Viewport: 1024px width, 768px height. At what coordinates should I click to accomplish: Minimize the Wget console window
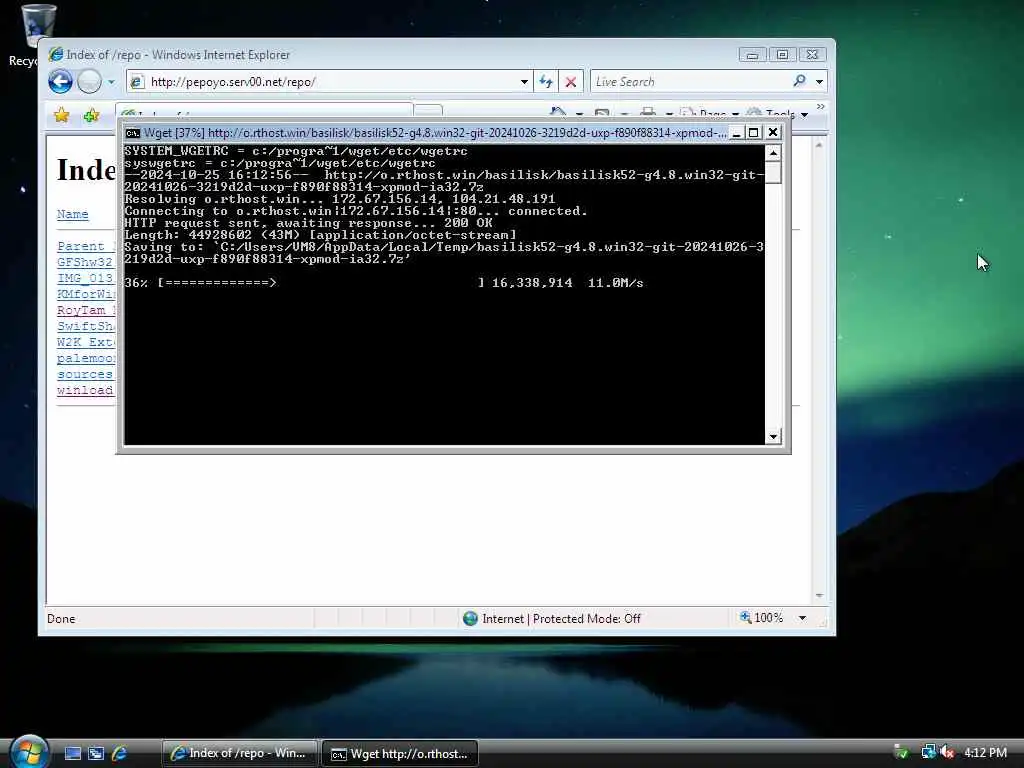pyautogui.click(x=736, y=133)
